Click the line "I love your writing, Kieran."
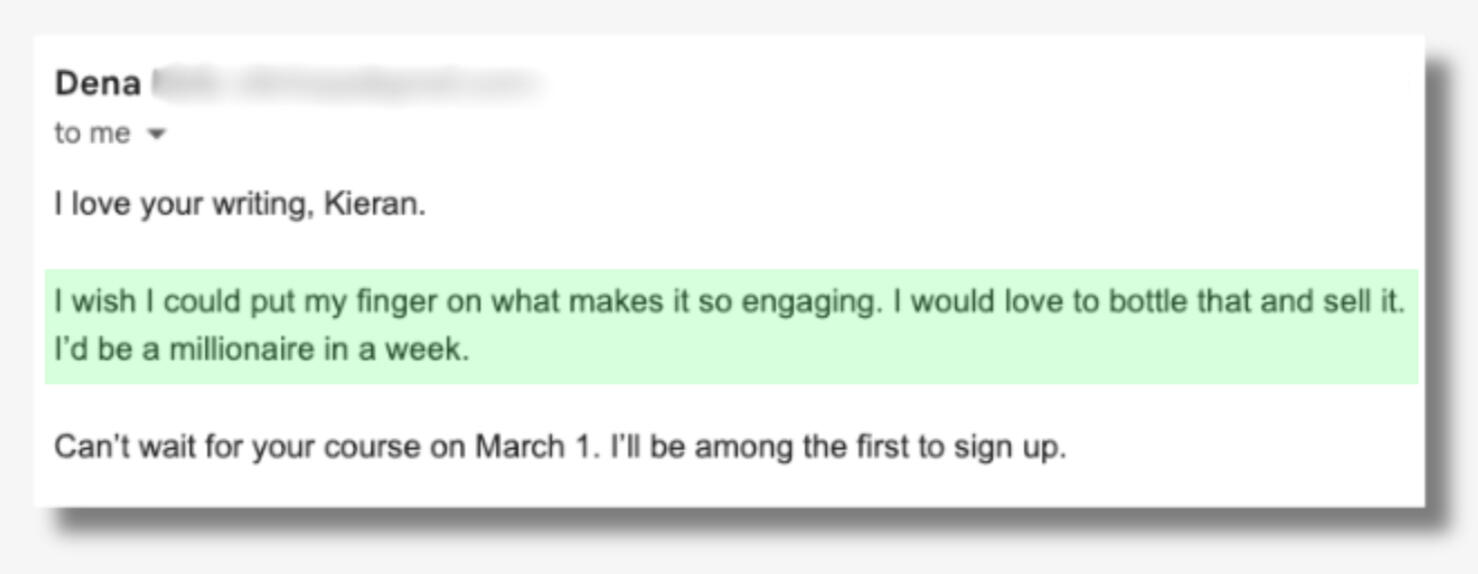The width and height of the screenshot is (1478, 574). (x=240, y=205)
